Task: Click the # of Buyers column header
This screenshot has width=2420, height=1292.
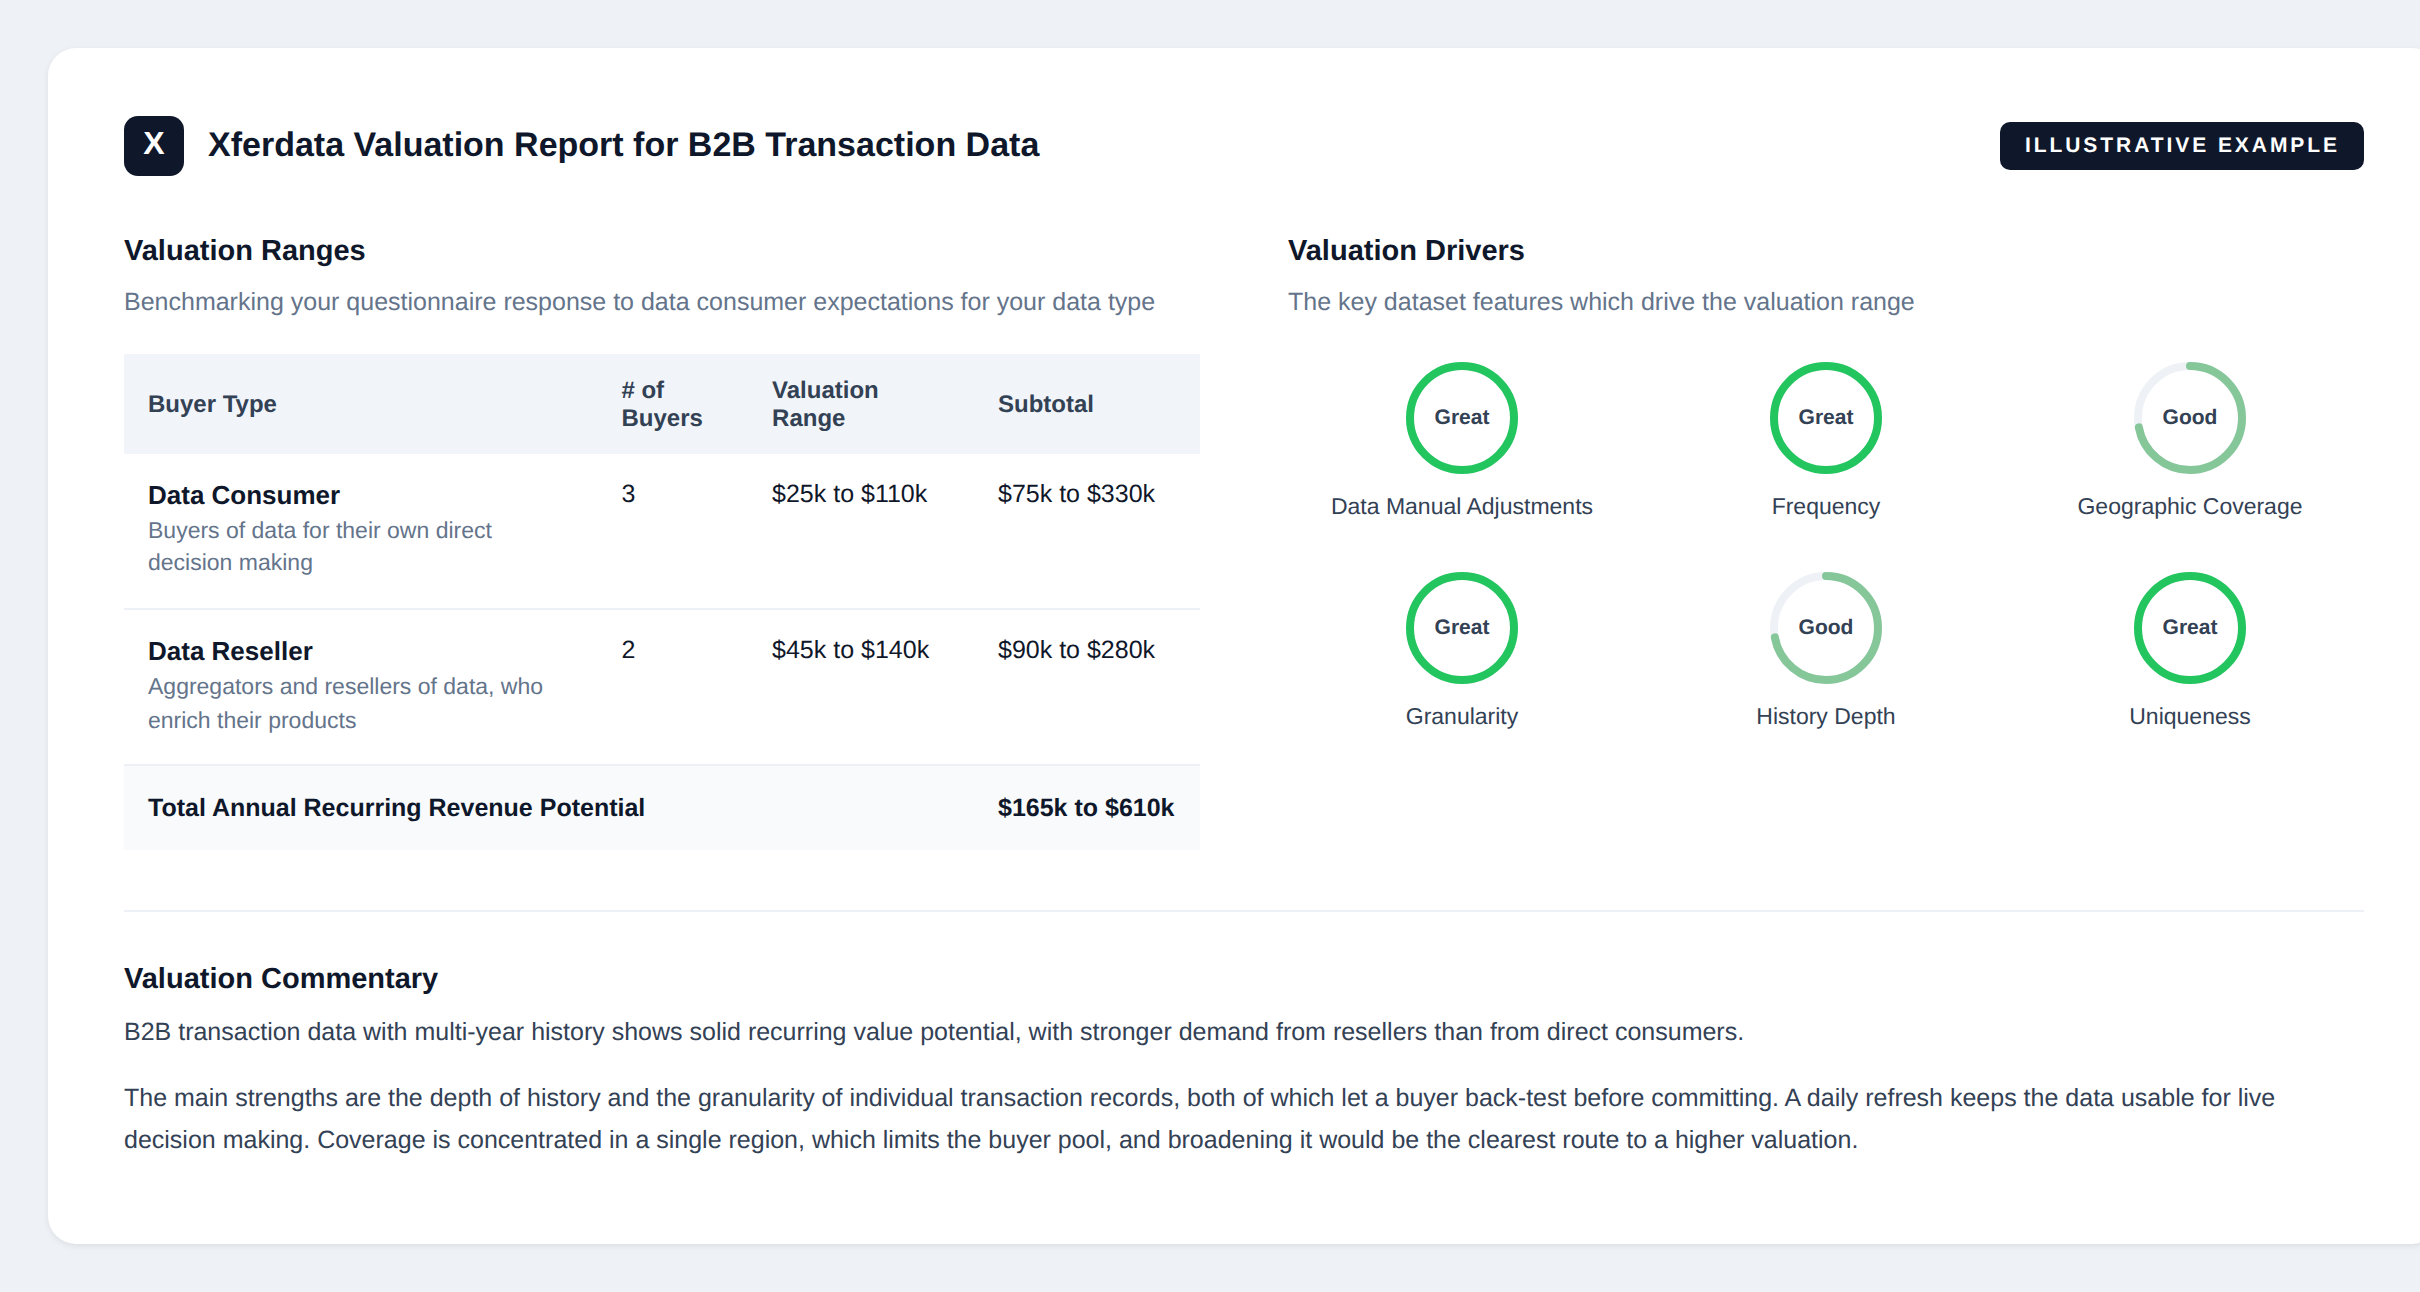Action: 662,404
